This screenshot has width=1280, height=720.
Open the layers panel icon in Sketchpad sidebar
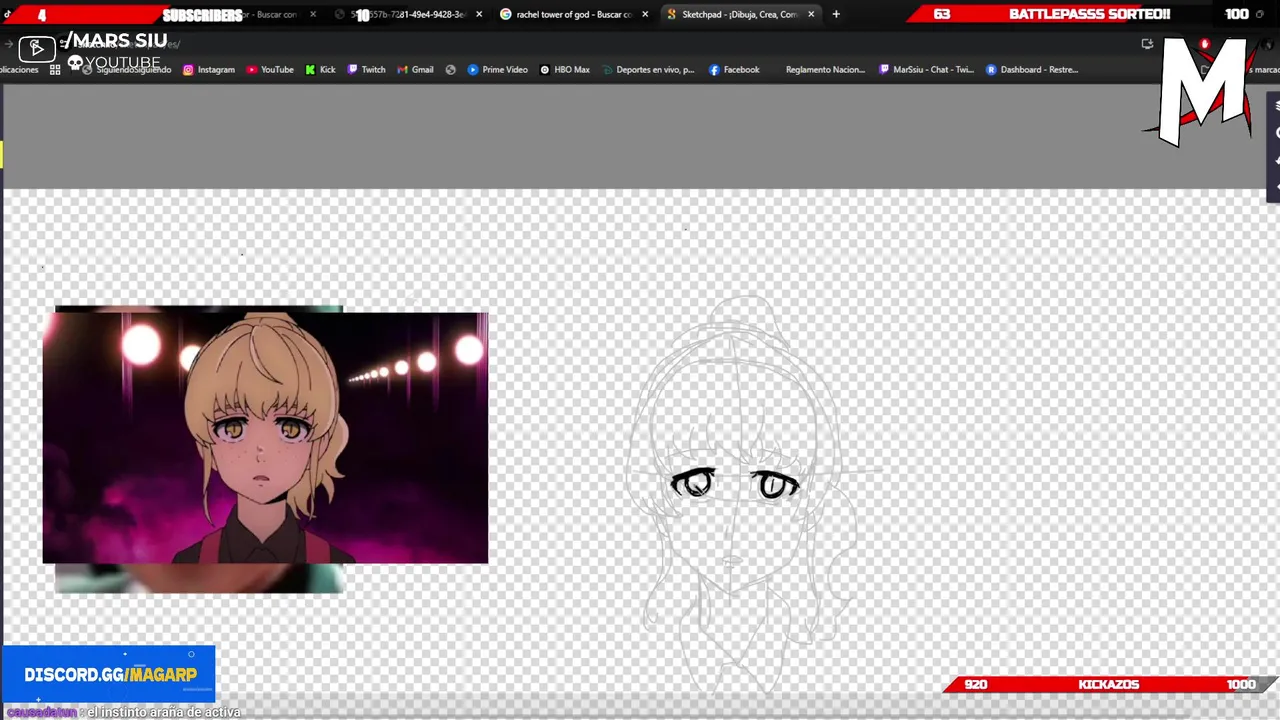click(x=1275, y=108)
